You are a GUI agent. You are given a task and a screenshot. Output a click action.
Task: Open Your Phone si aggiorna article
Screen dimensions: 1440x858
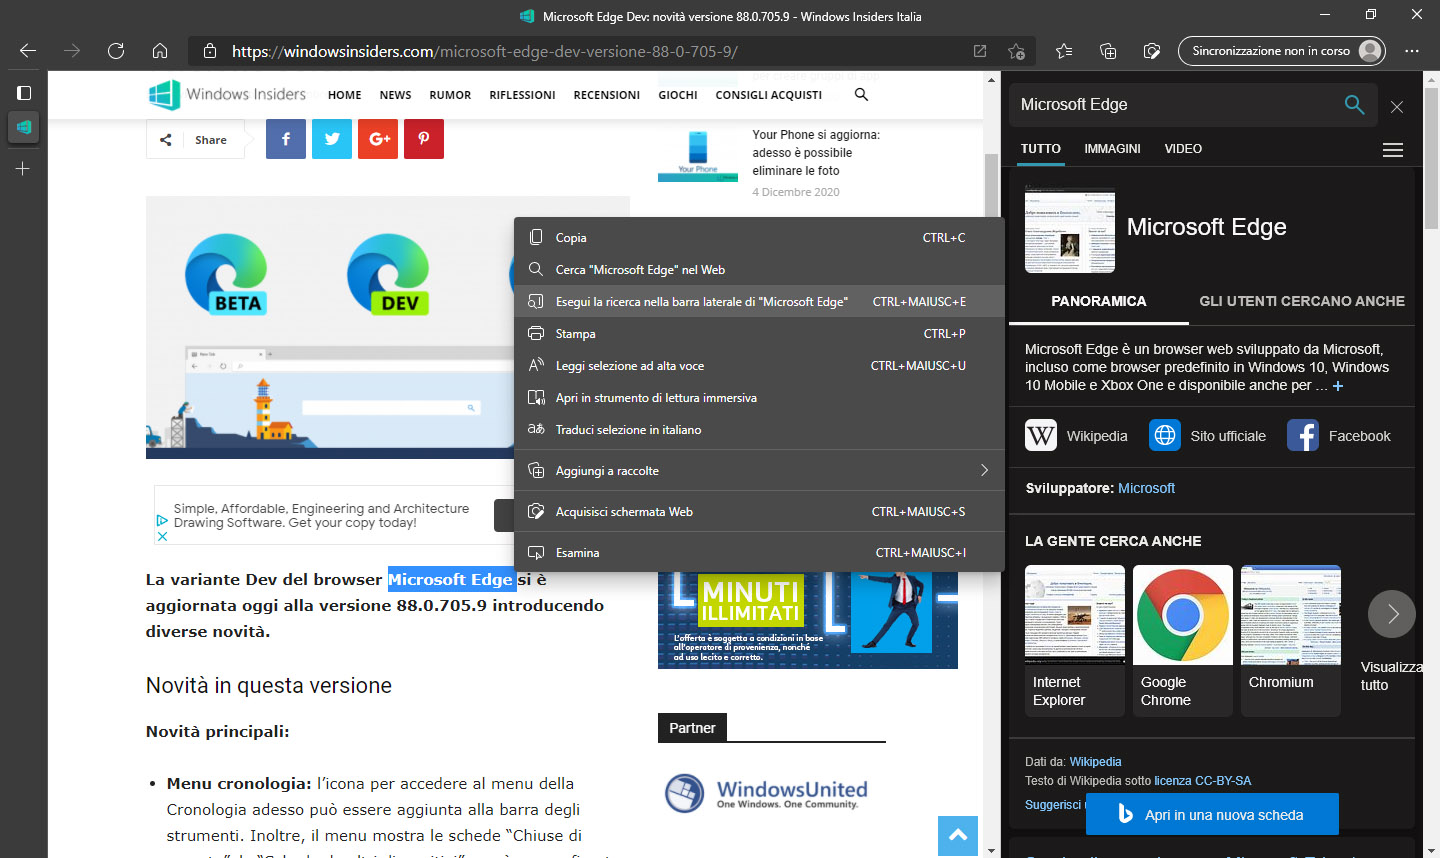click(816, 153)
